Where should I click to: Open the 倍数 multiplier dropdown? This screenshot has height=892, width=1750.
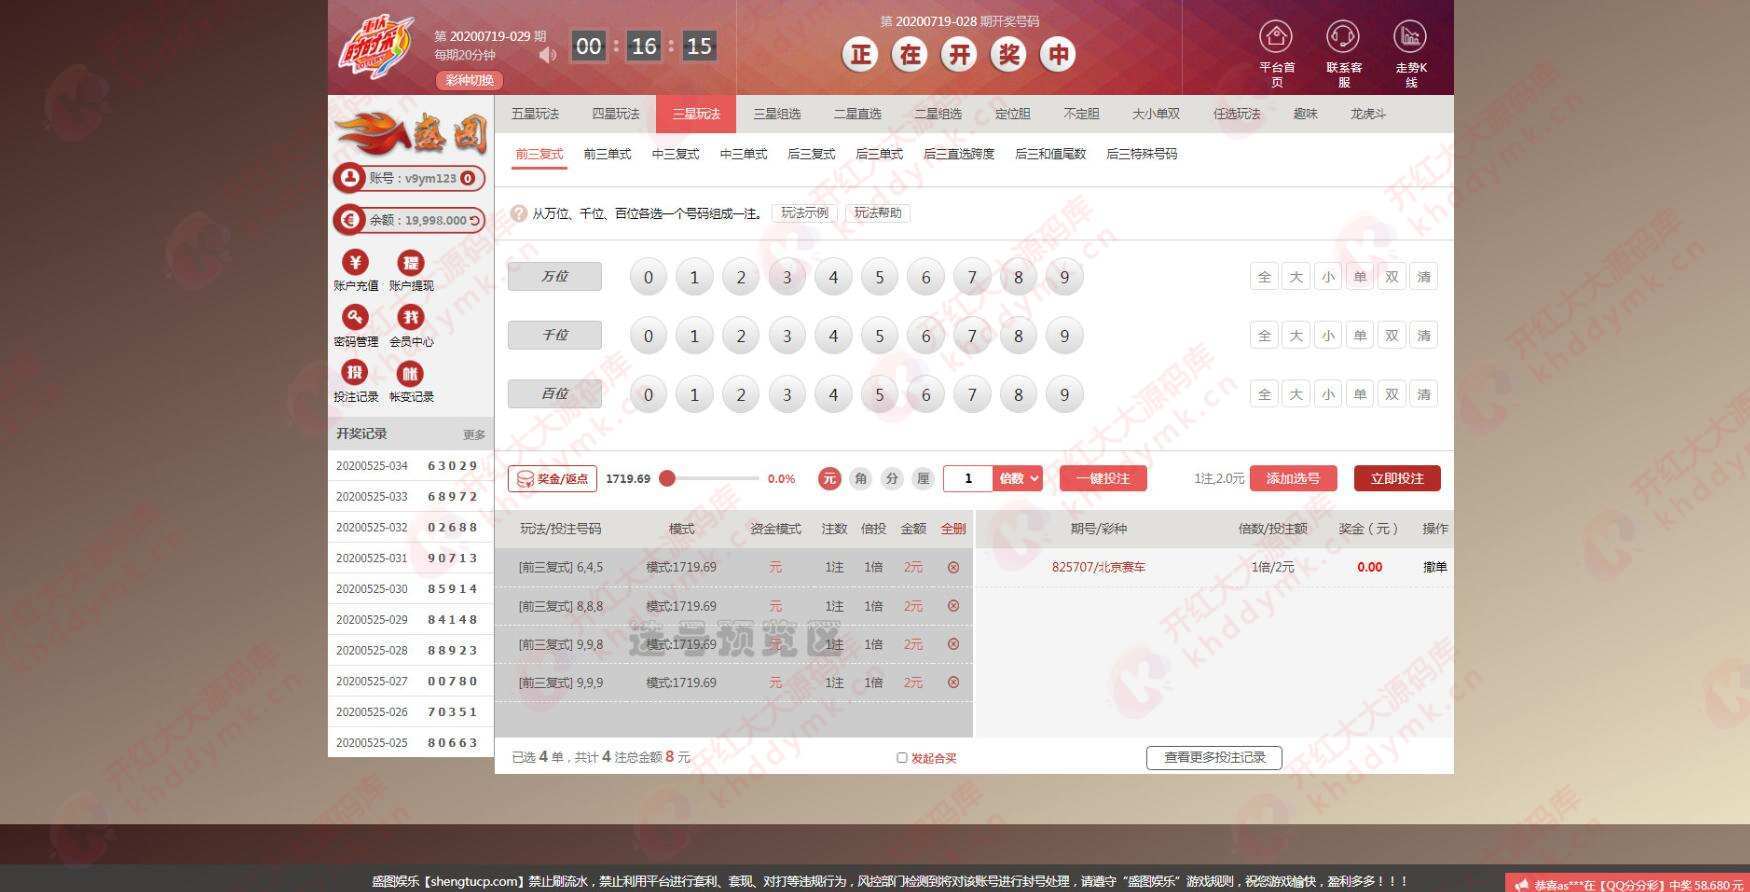click(1018, 479)
